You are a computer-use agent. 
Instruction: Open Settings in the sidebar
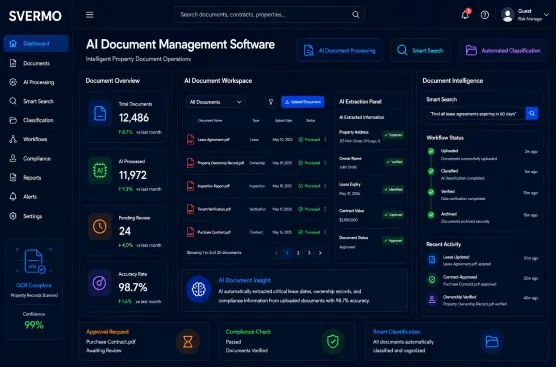tap(36, 216)
